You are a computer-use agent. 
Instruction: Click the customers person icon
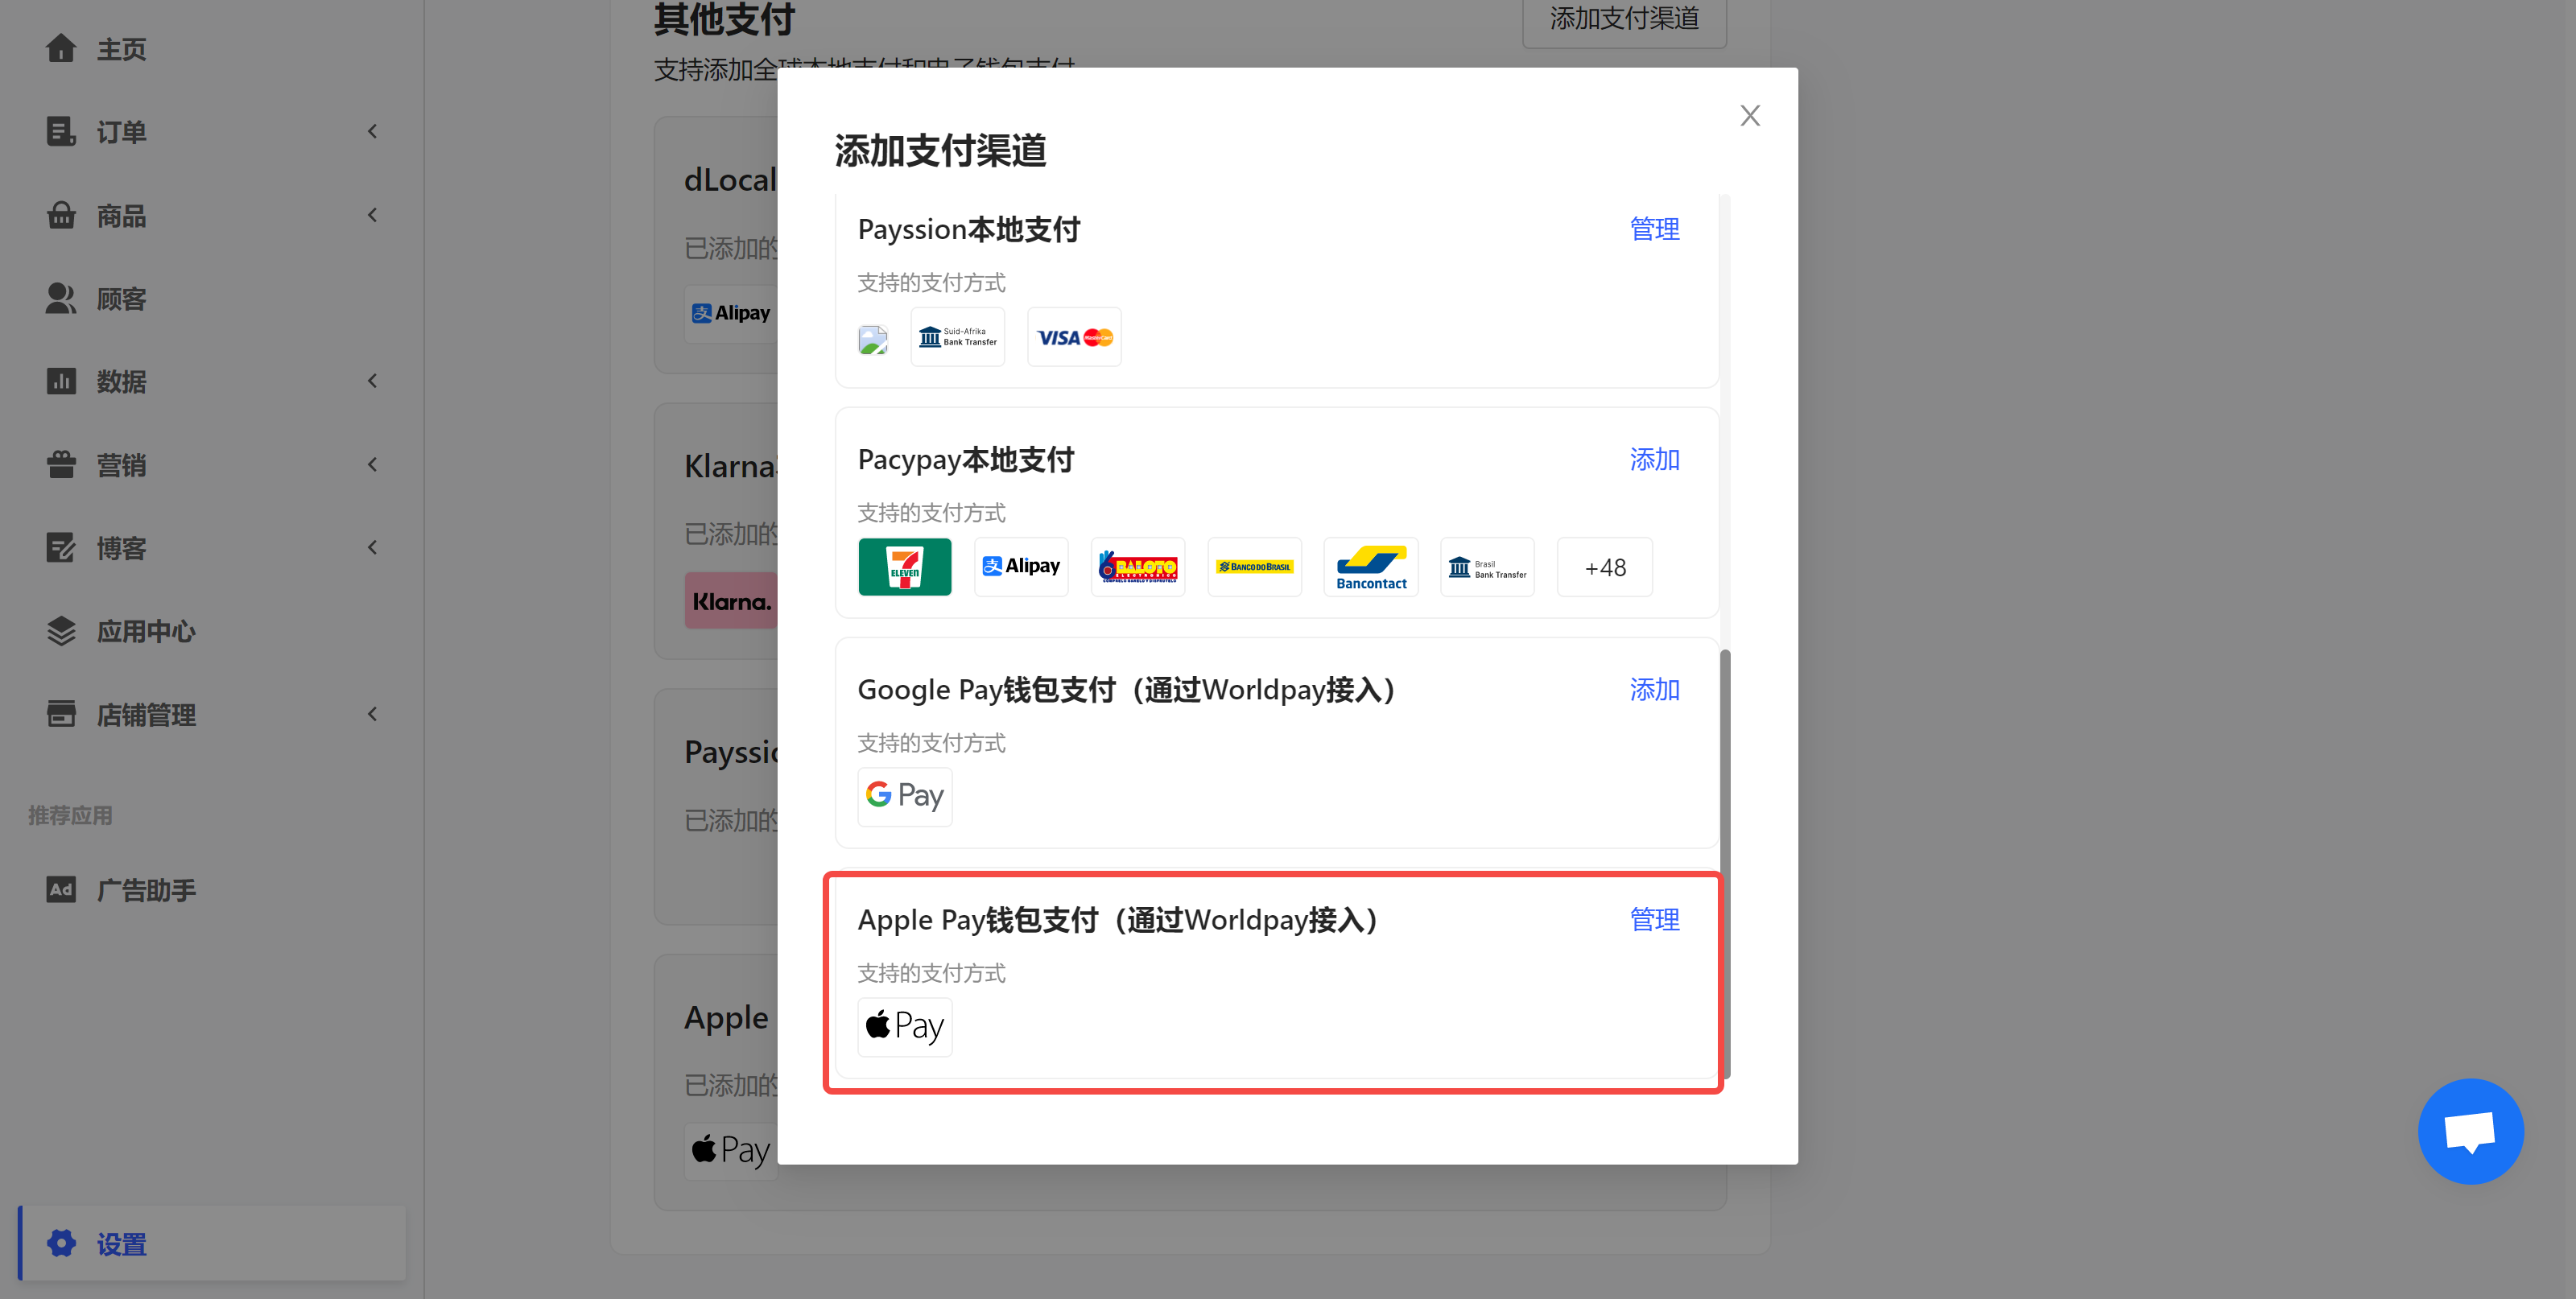point(61,298)
